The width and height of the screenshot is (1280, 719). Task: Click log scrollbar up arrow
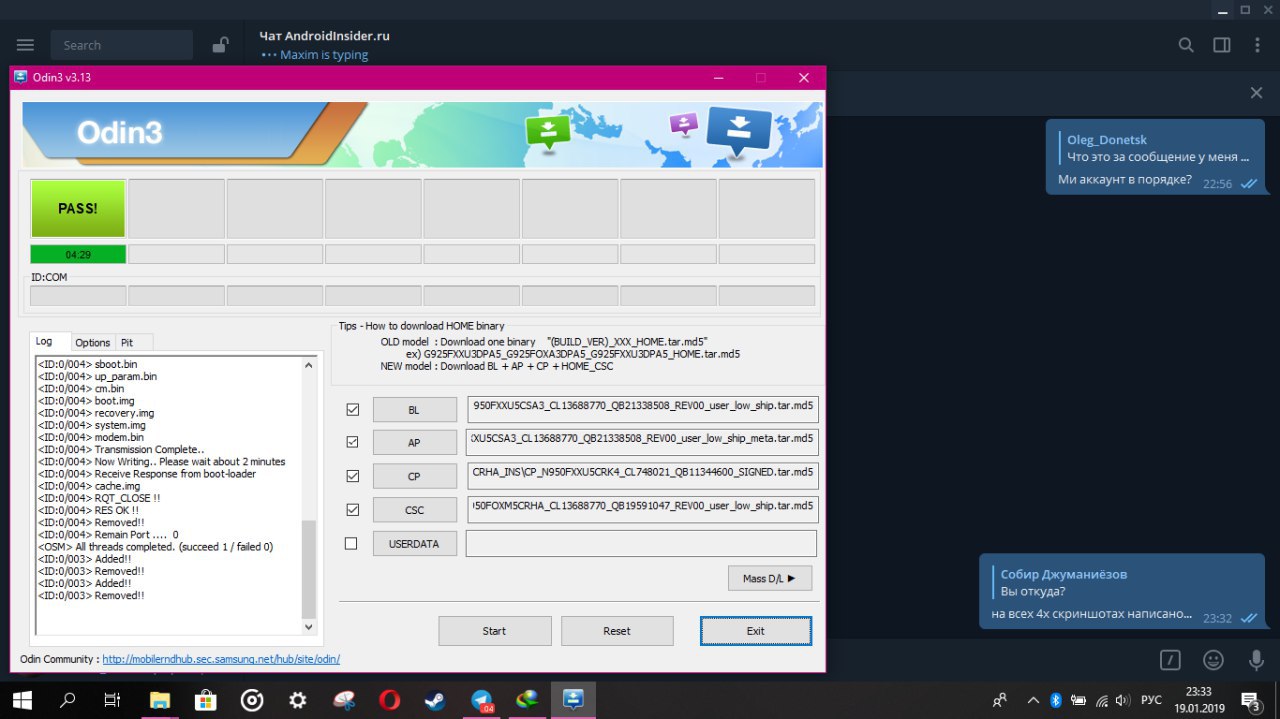309,364
